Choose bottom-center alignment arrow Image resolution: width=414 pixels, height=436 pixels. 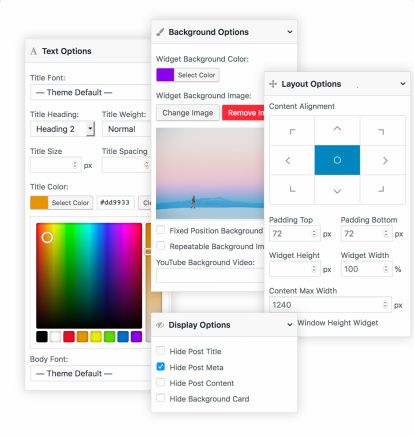pos(337,191)
